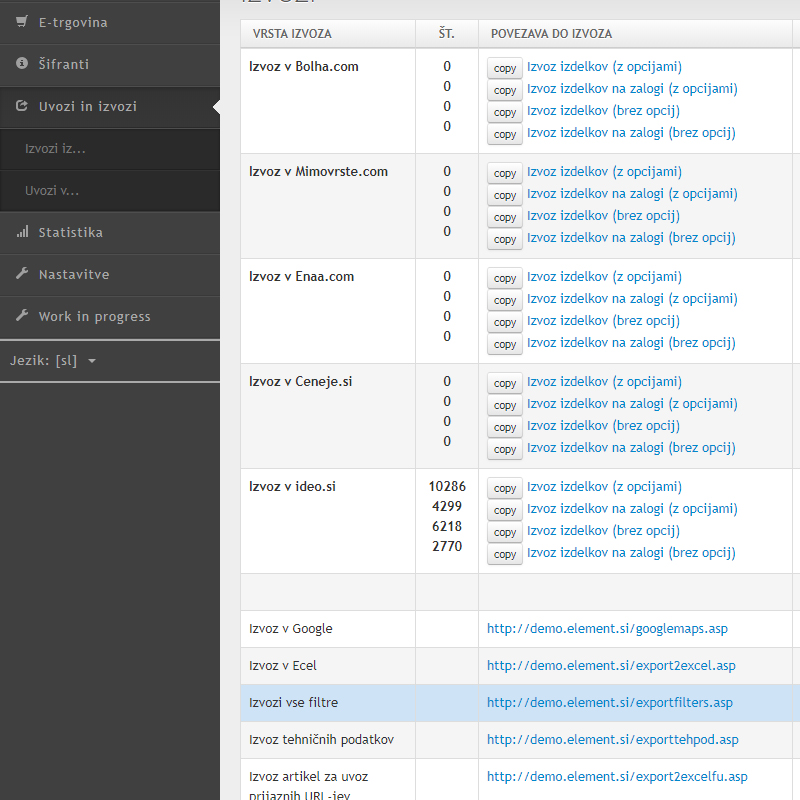The height and width of the screenshot is (800, 800).
Task: Open Enaa.com na zalogi (brez opcij) link
Action: pos(631,343)
